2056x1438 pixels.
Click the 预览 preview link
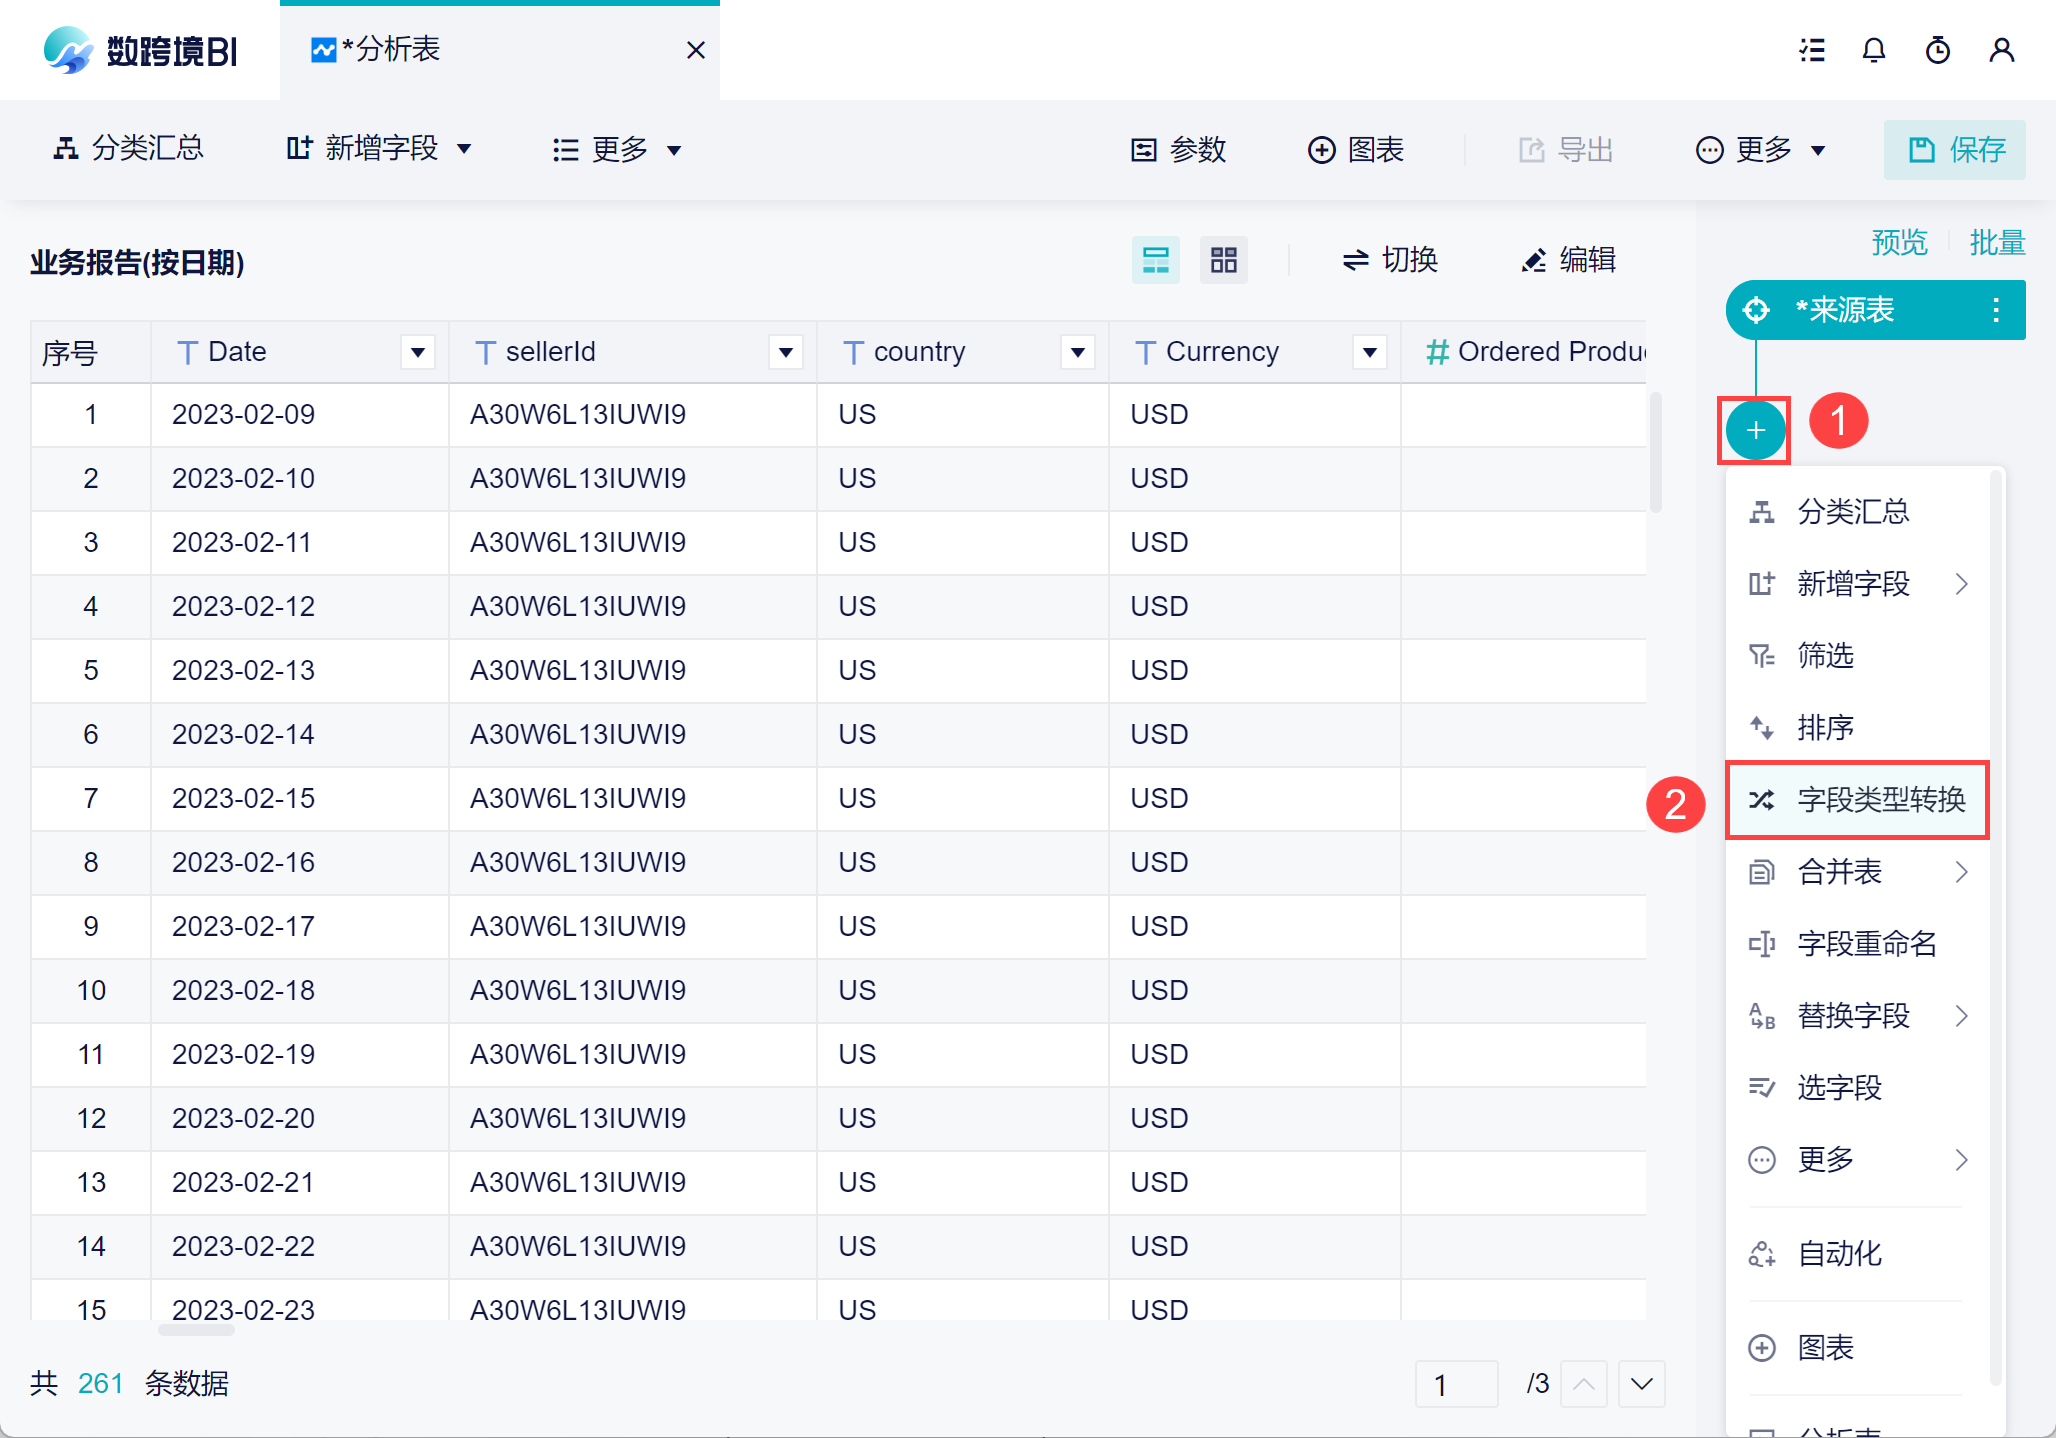[1899, 242]
